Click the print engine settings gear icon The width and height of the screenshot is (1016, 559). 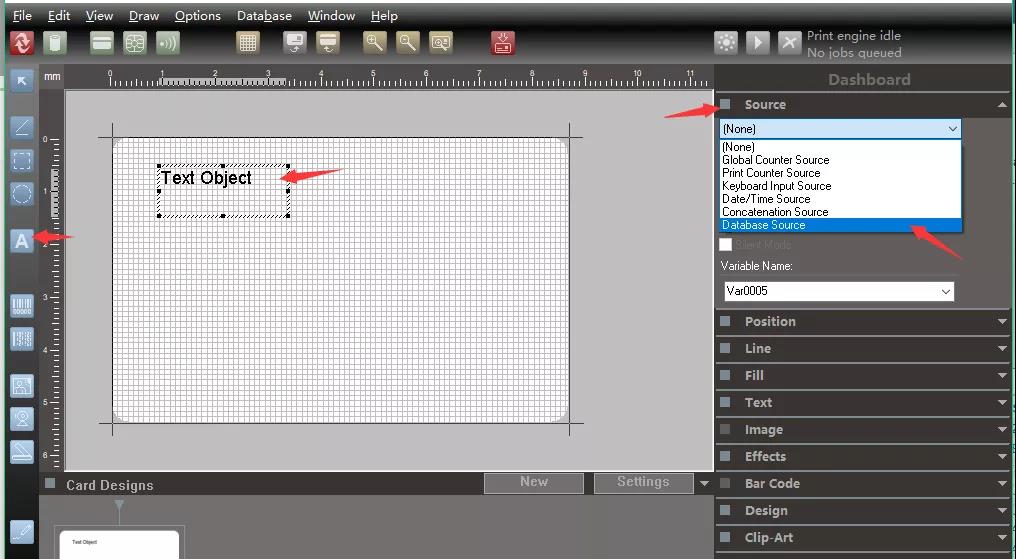(x=726, y=43)
